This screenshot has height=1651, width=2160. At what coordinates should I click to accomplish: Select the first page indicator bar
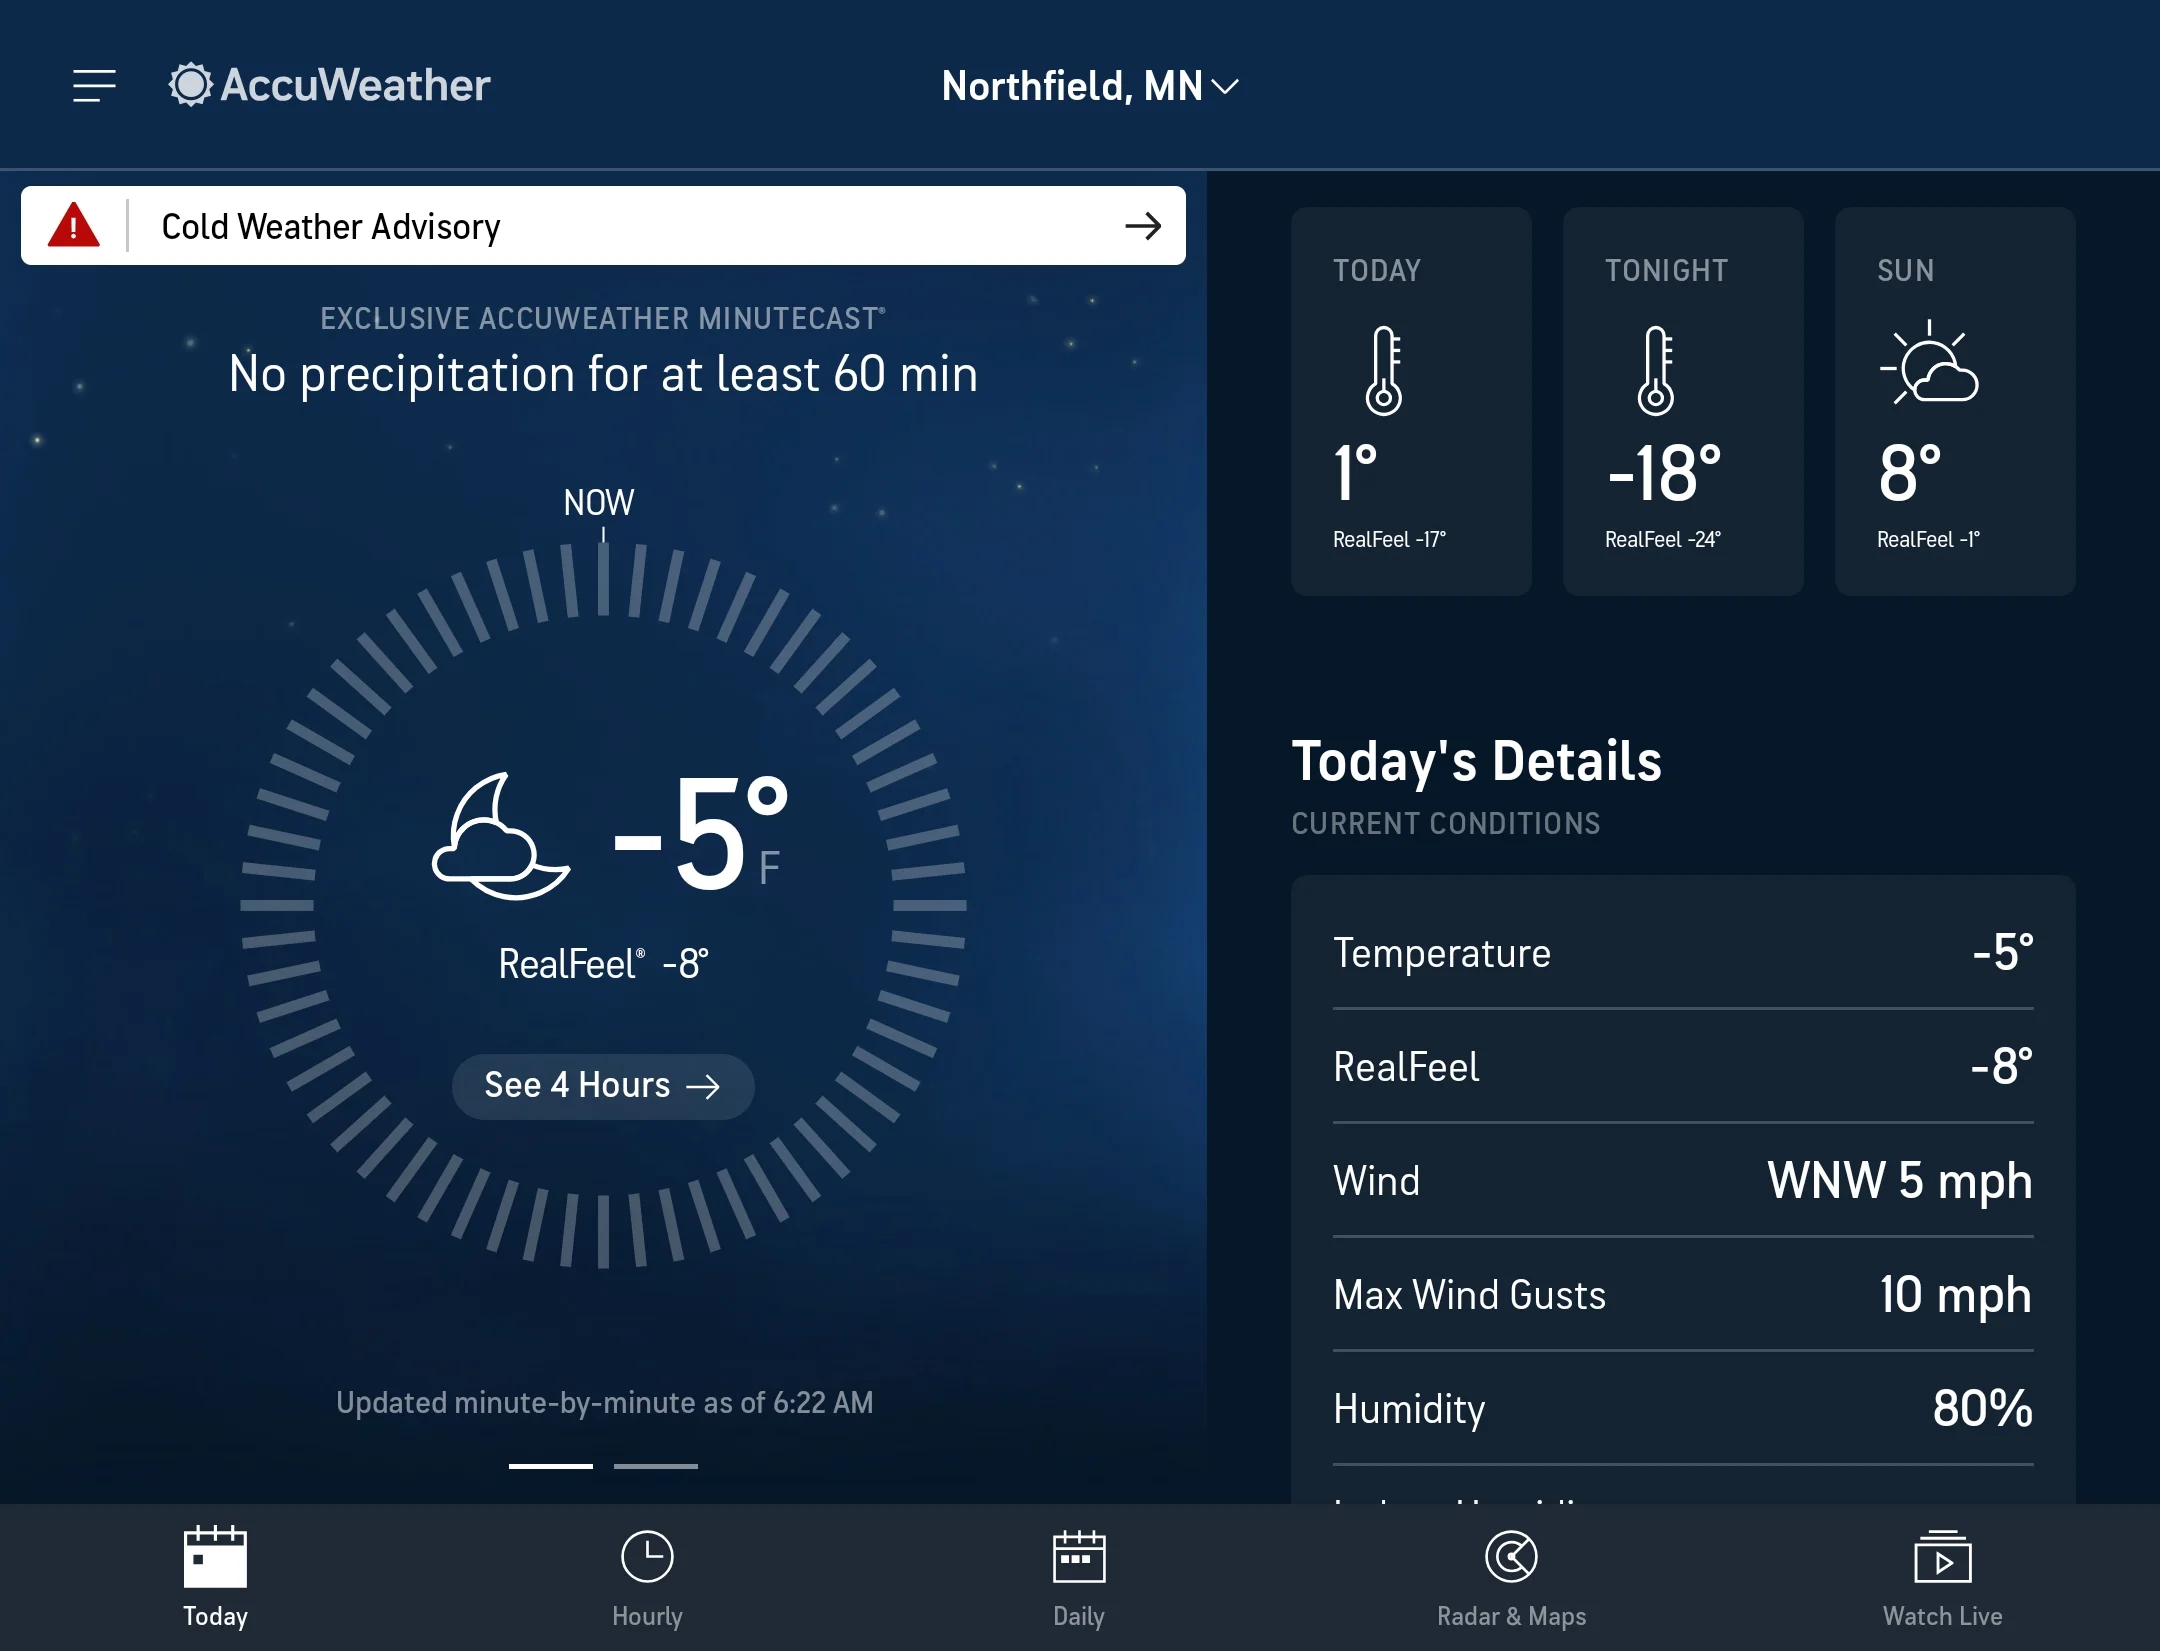point(551,1466)
